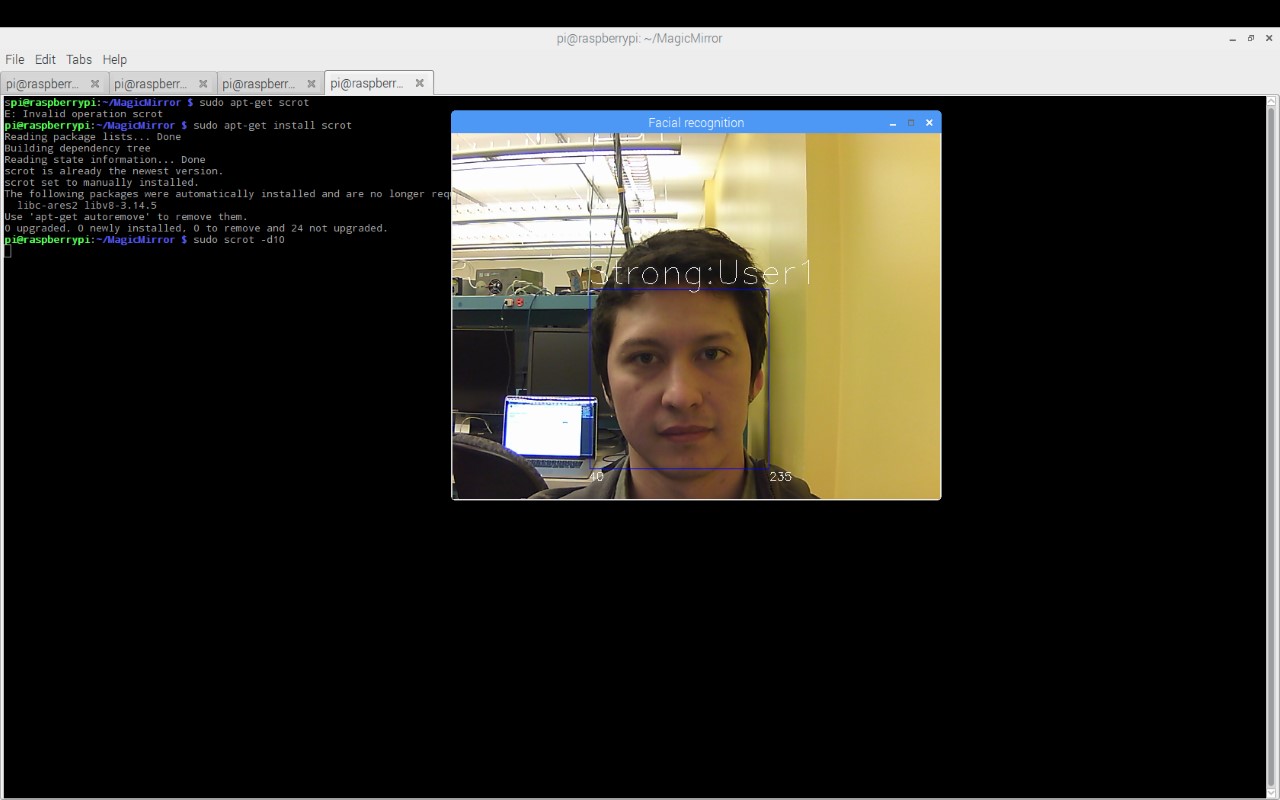
Task: Close the second terminal tab using its X
Action: [x=203, y=84]
